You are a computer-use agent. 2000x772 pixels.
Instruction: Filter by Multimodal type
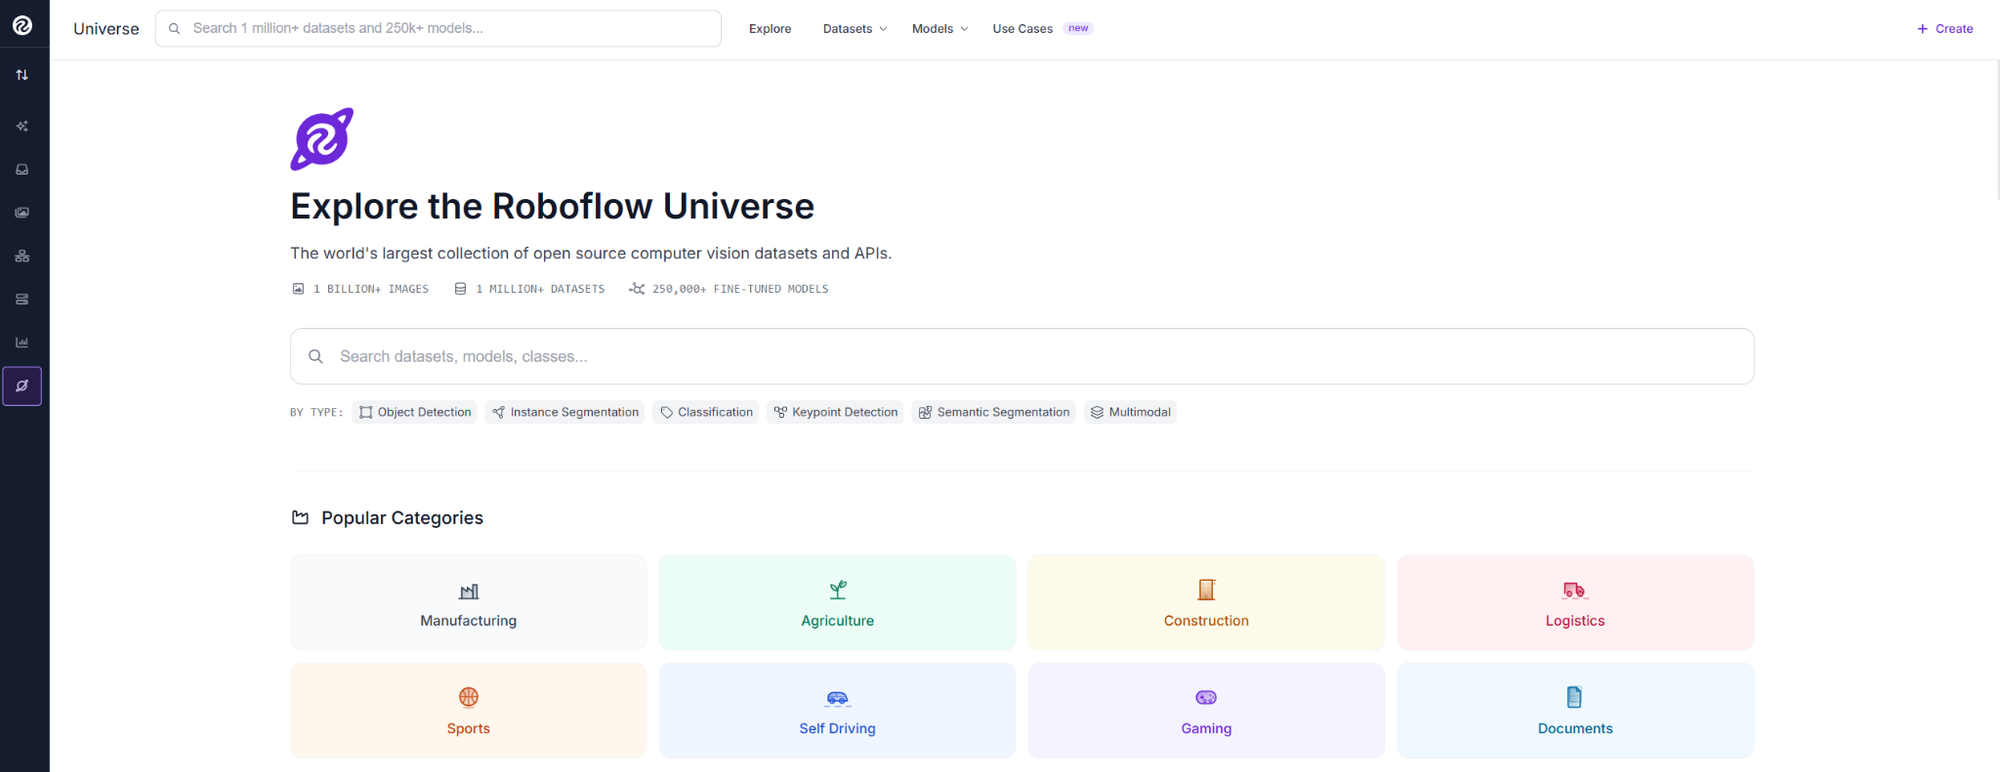[1130, 412]
